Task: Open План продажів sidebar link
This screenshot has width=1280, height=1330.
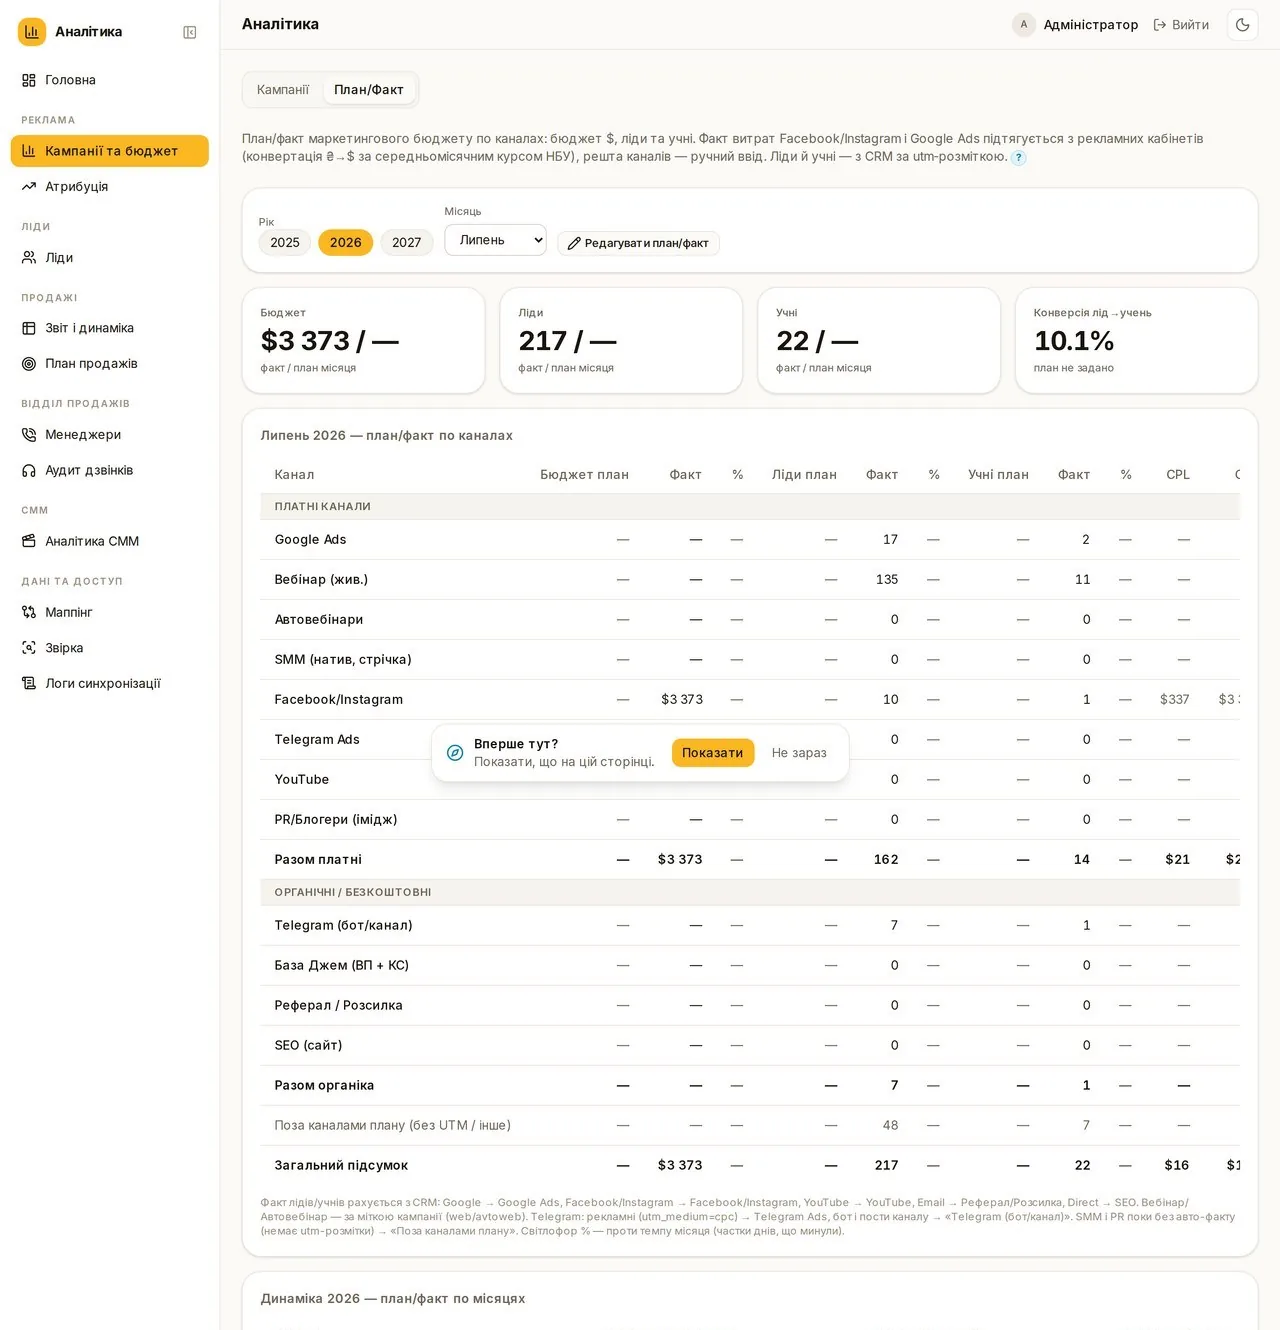Action: pos(110,364)
